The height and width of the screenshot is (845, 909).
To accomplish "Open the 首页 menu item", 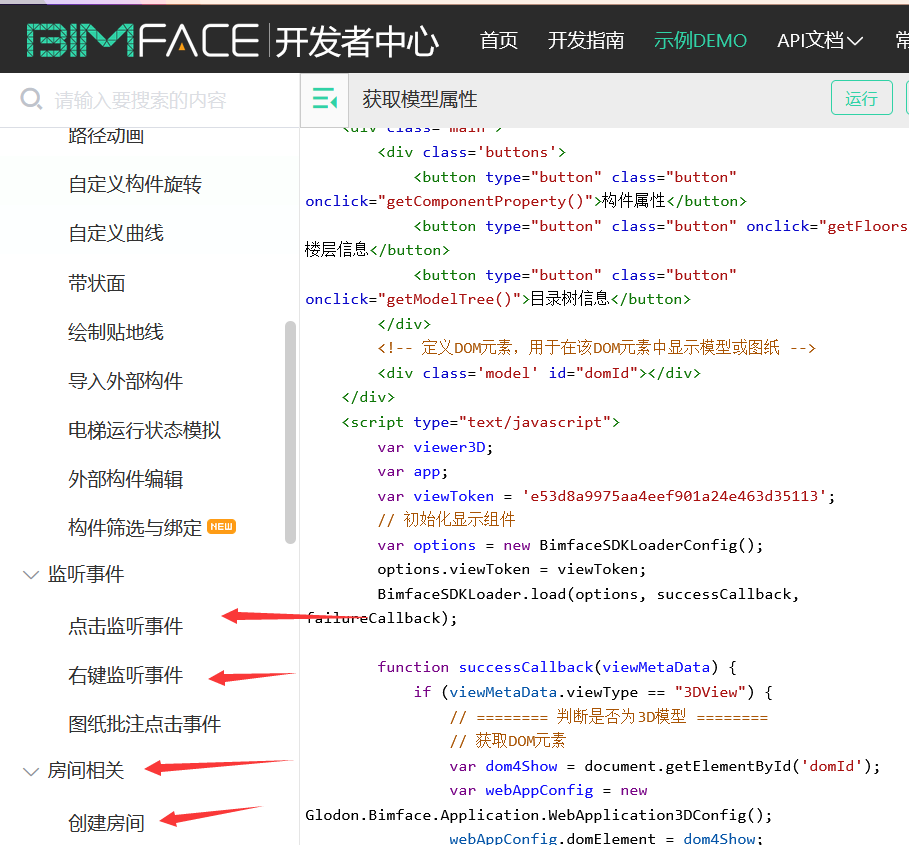I will 498,40.
